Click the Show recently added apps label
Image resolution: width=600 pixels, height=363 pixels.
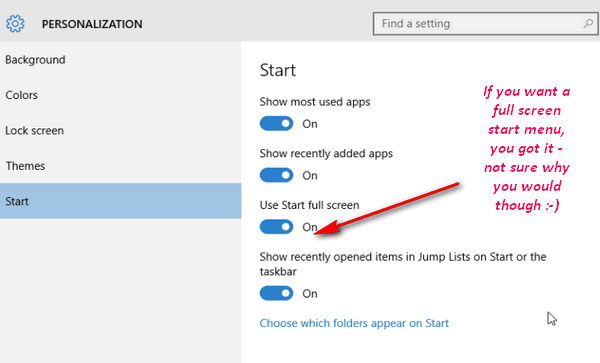326,153
